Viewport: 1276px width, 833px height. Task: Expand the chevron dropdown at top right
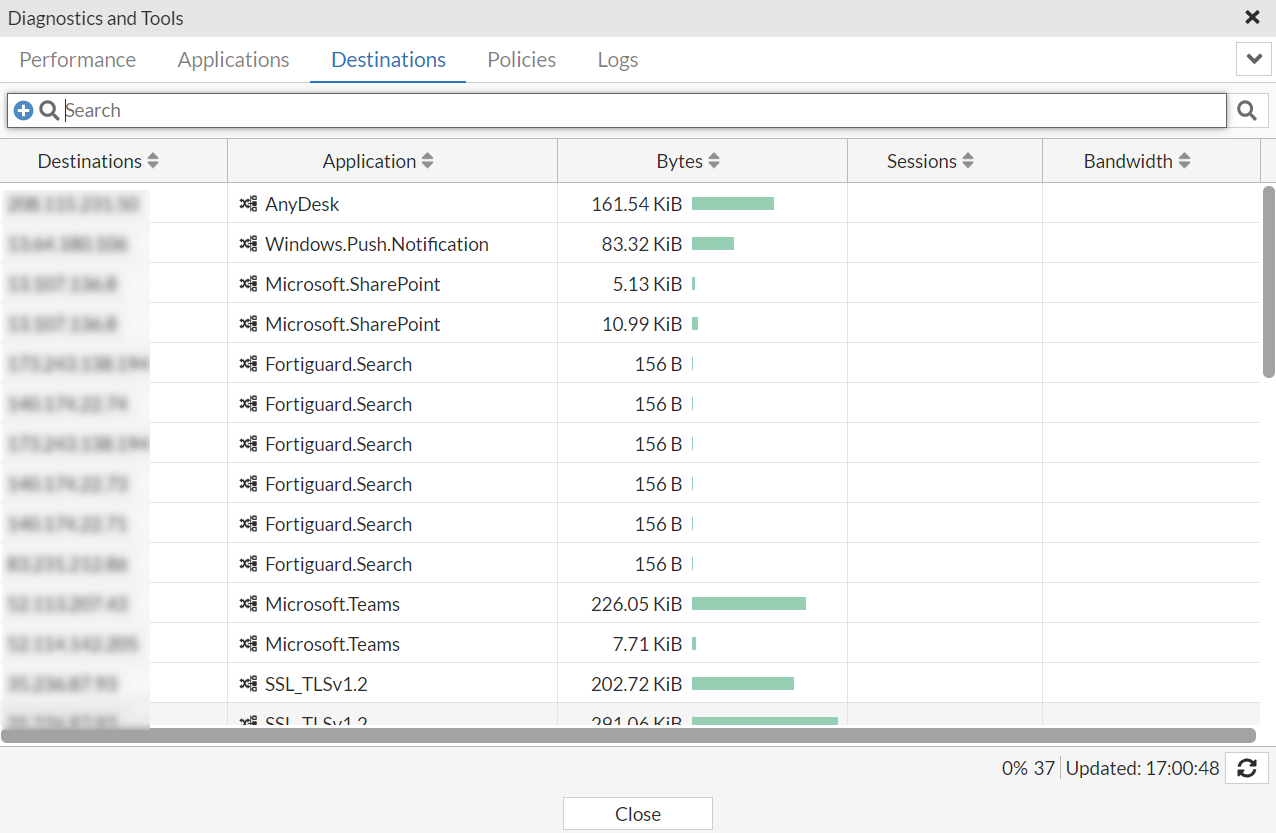point(1254,59)
